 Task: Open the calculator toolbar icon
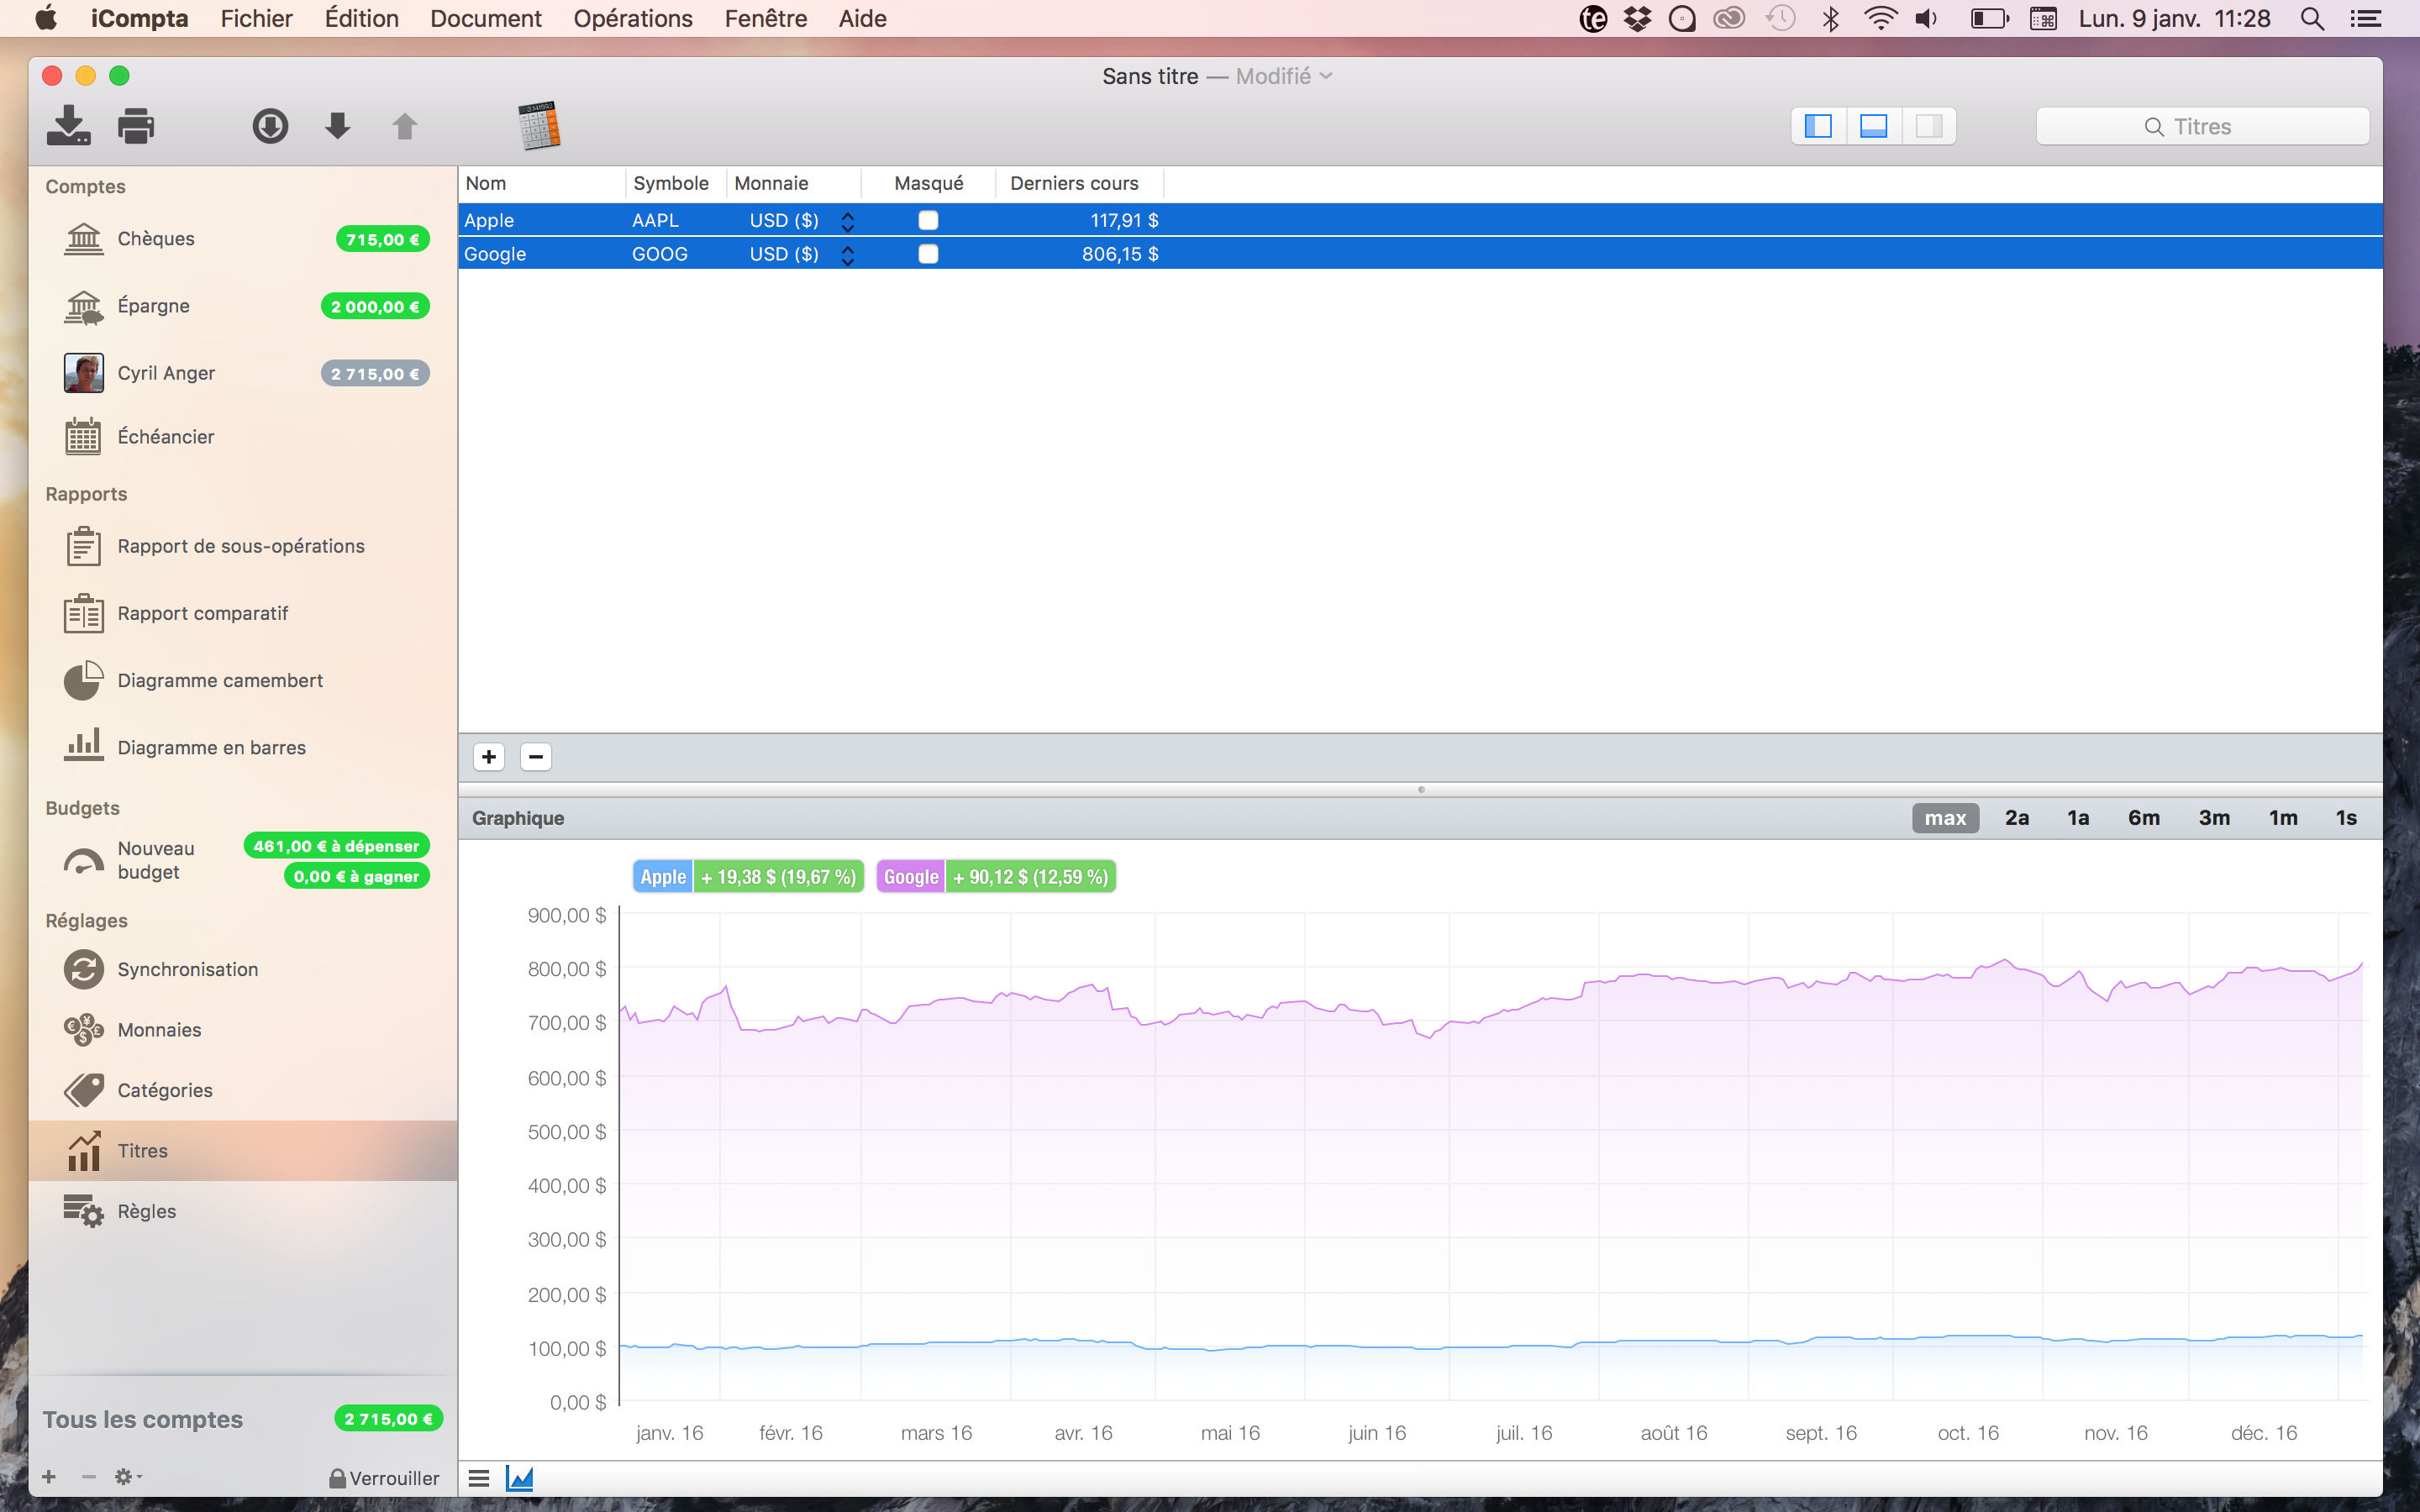539,126
